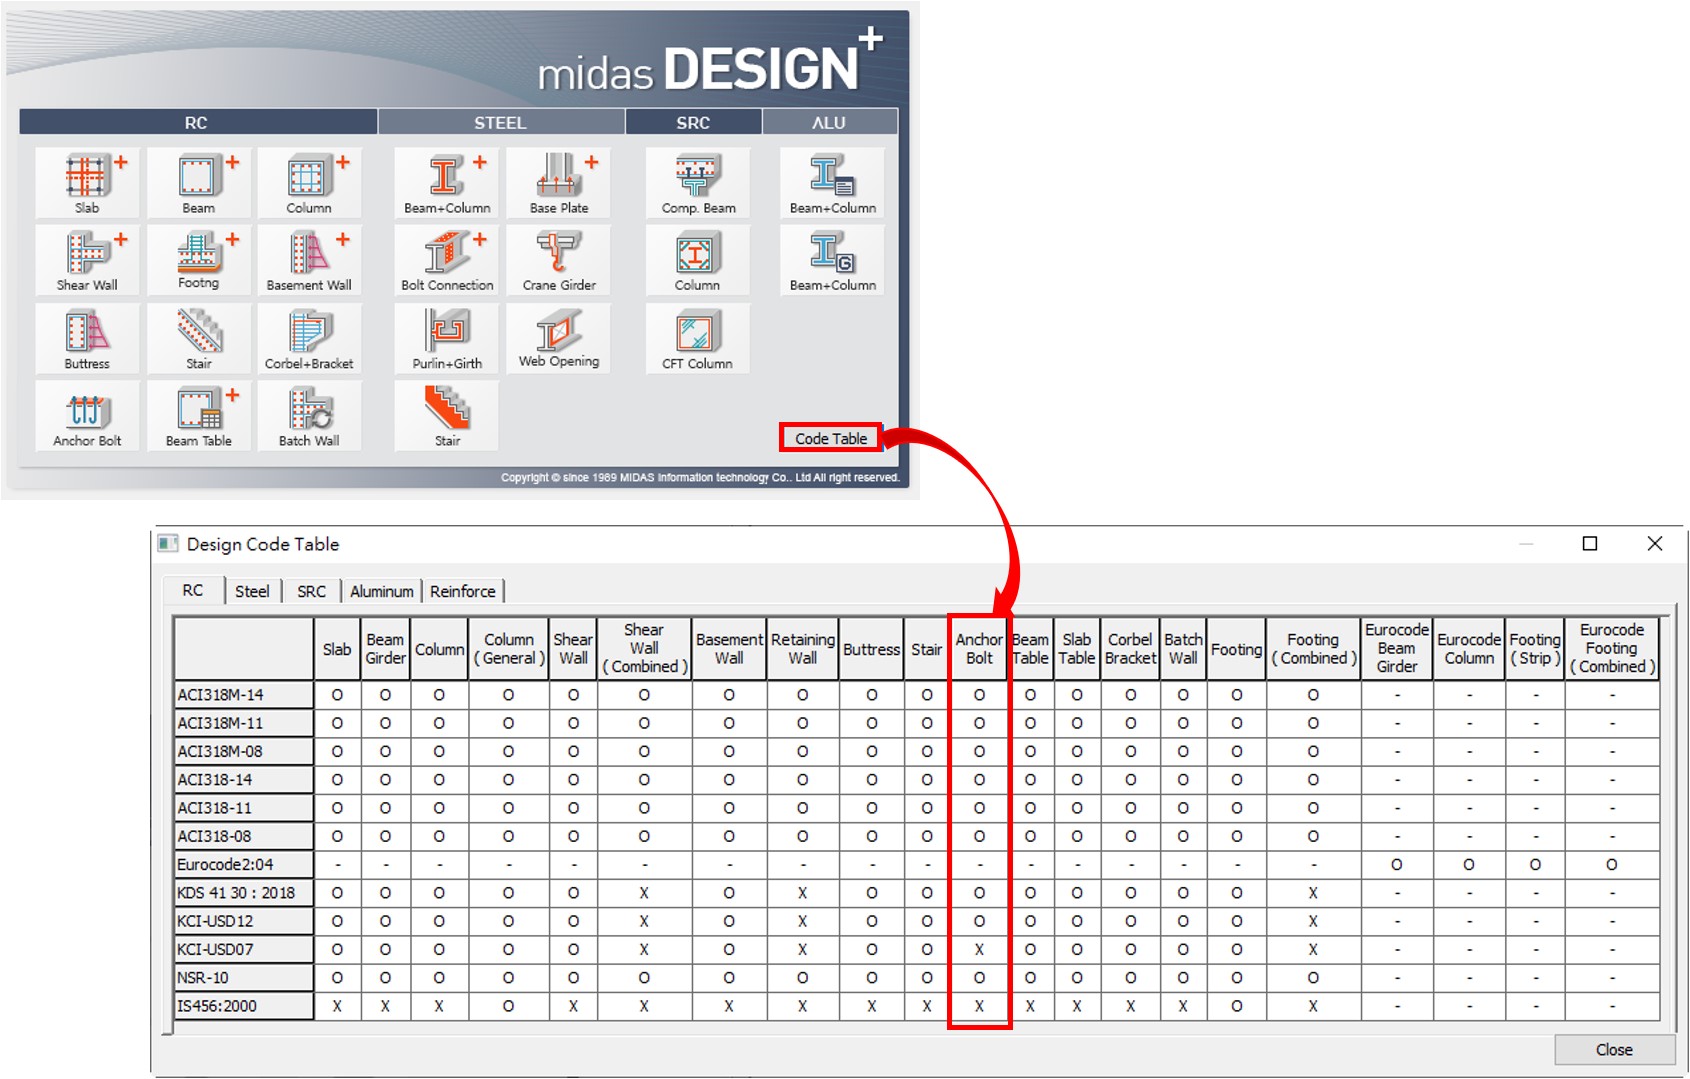Launch the Comp. Beam module
1690x1079 pixels.
click(x=698, y=183)
